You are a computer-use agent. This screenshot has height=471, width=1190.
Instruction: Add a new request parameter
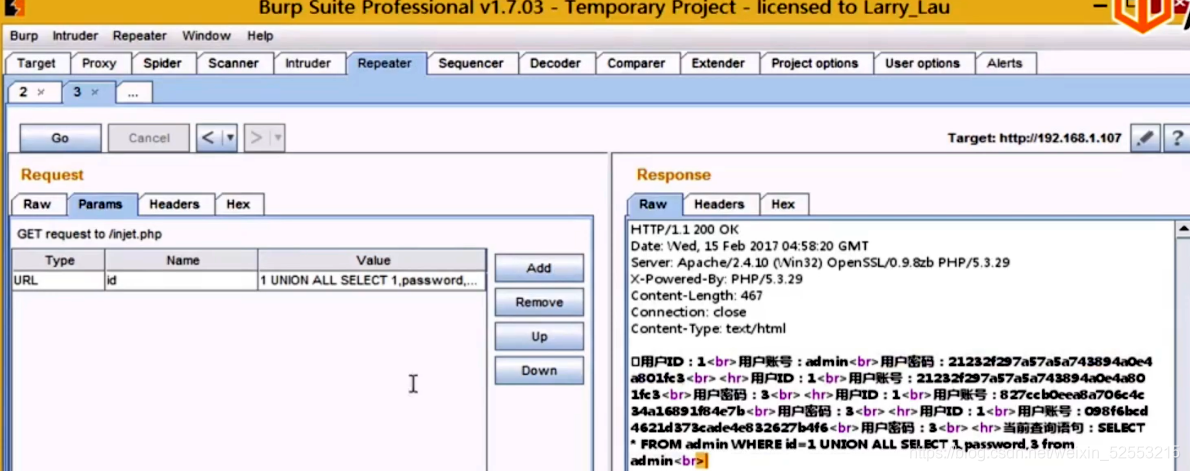tap(539, 268)
